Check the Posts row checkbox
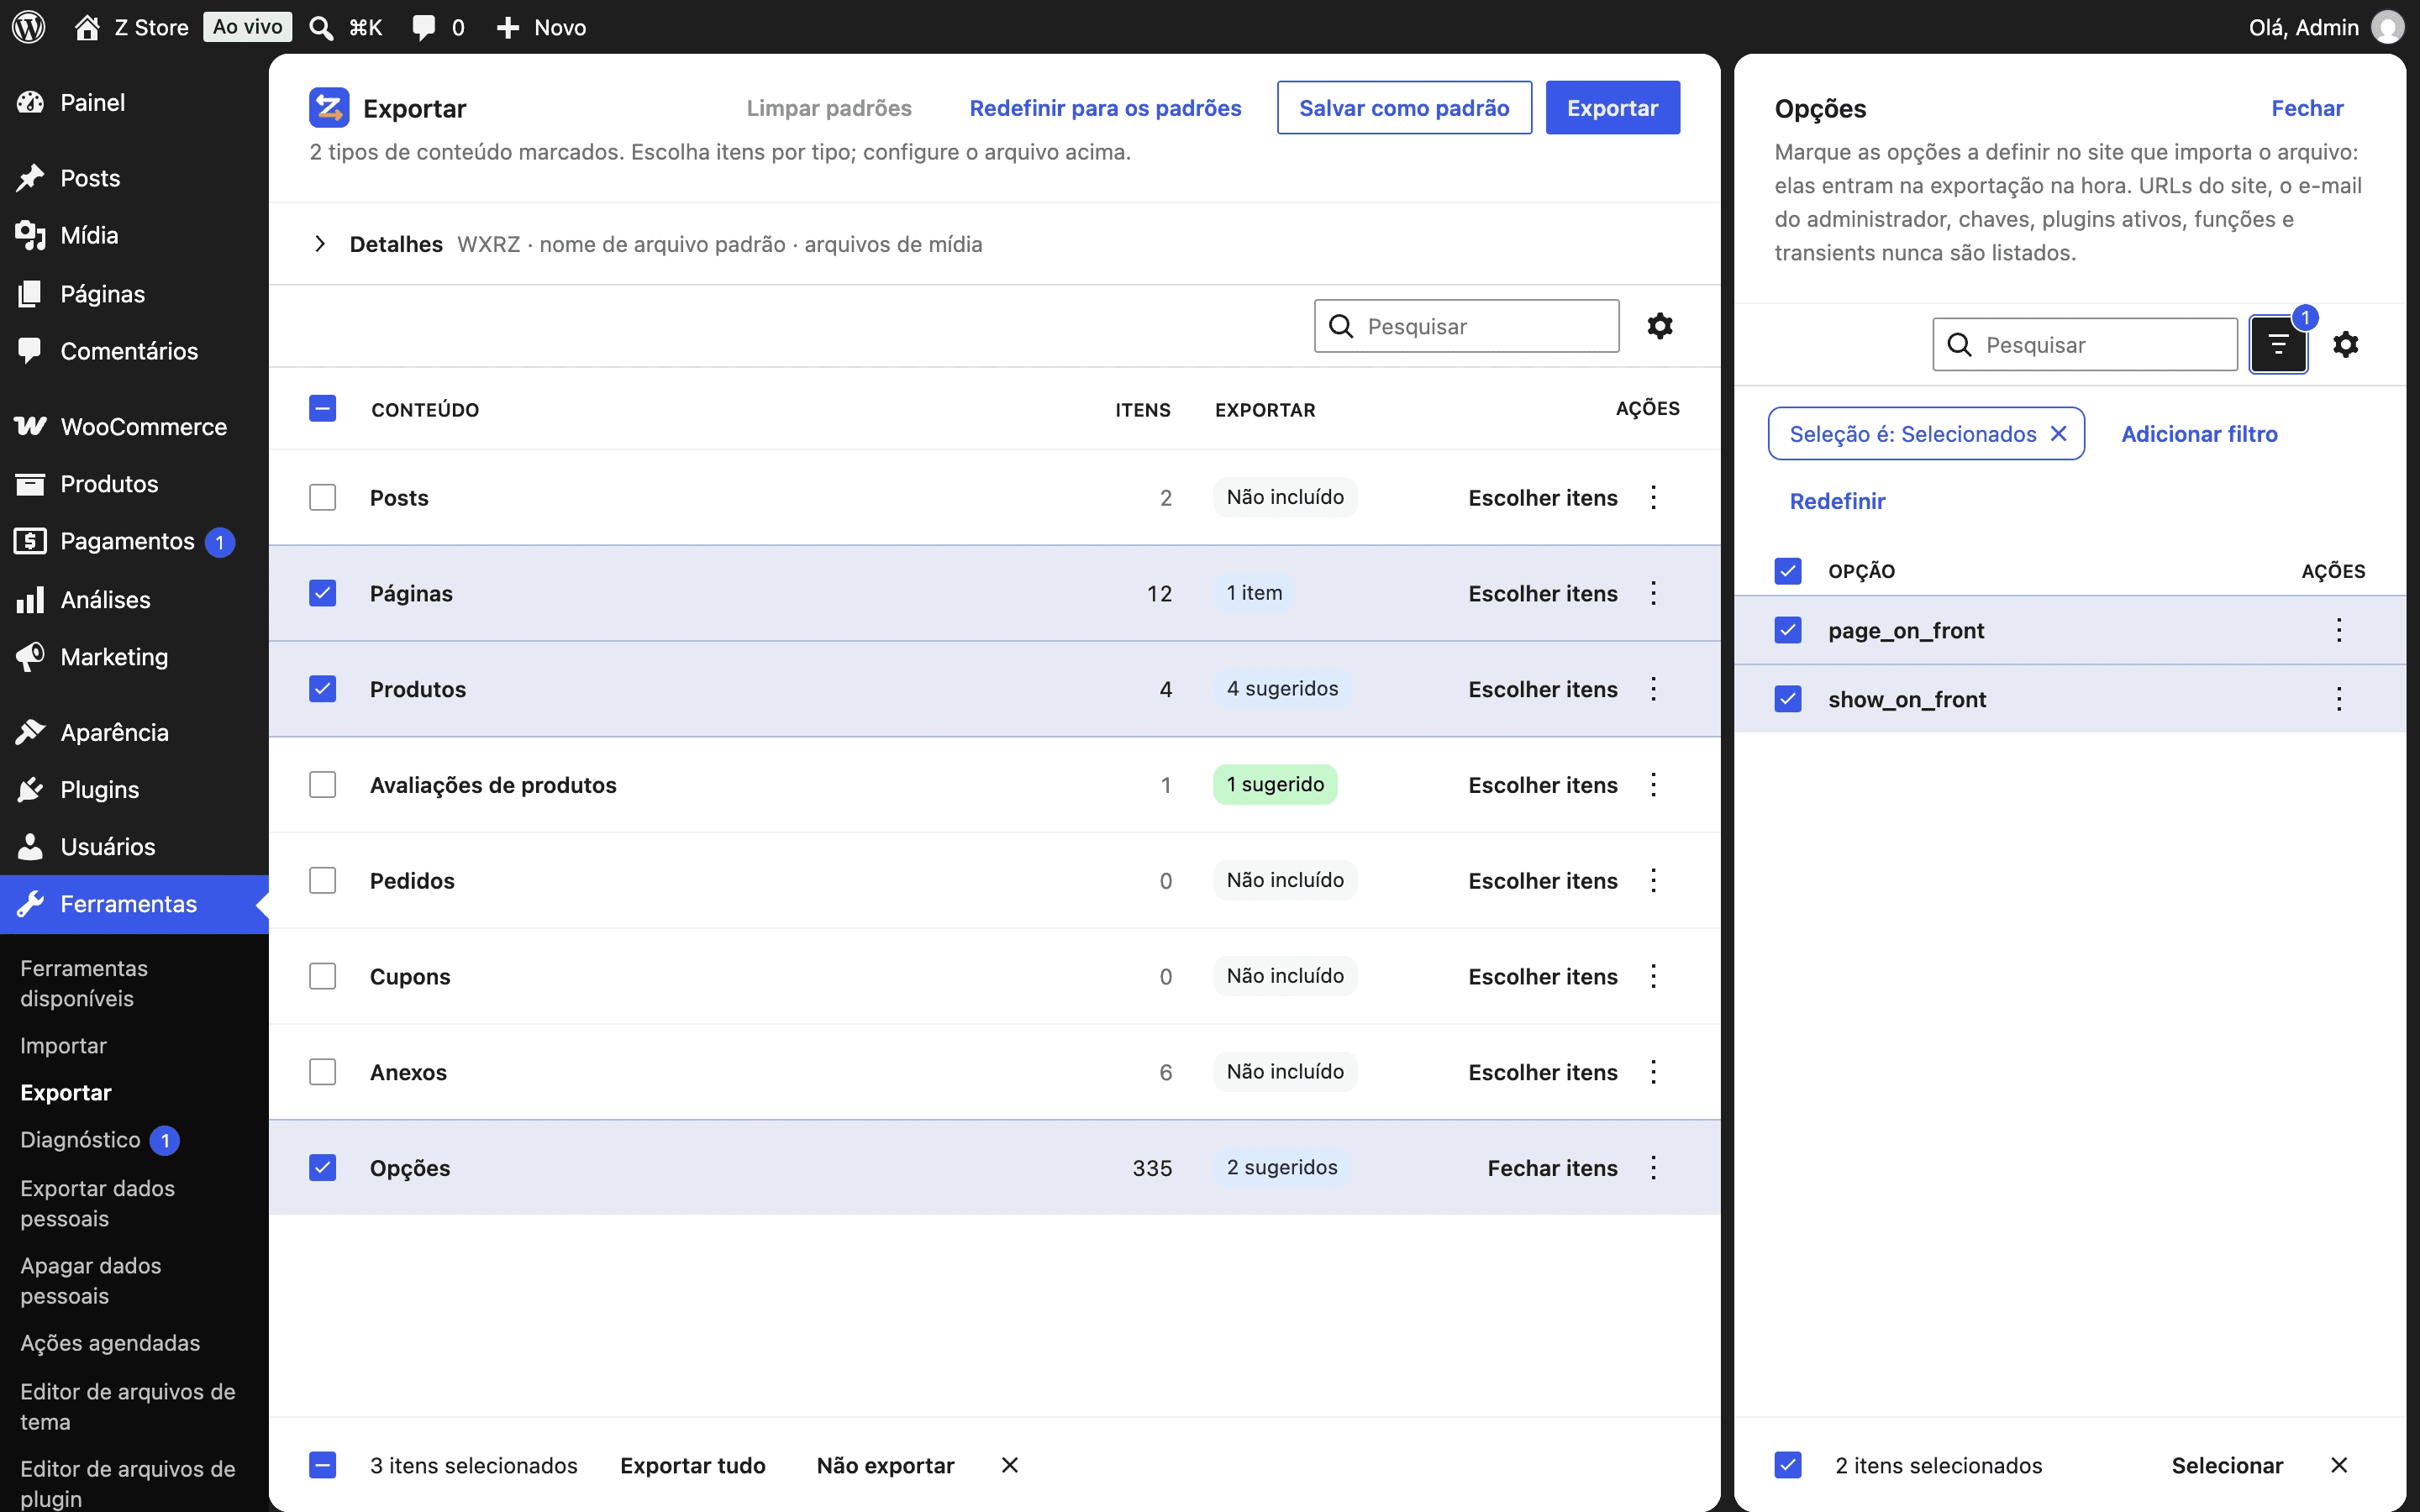2420x1512 pixels. (322, 497)
